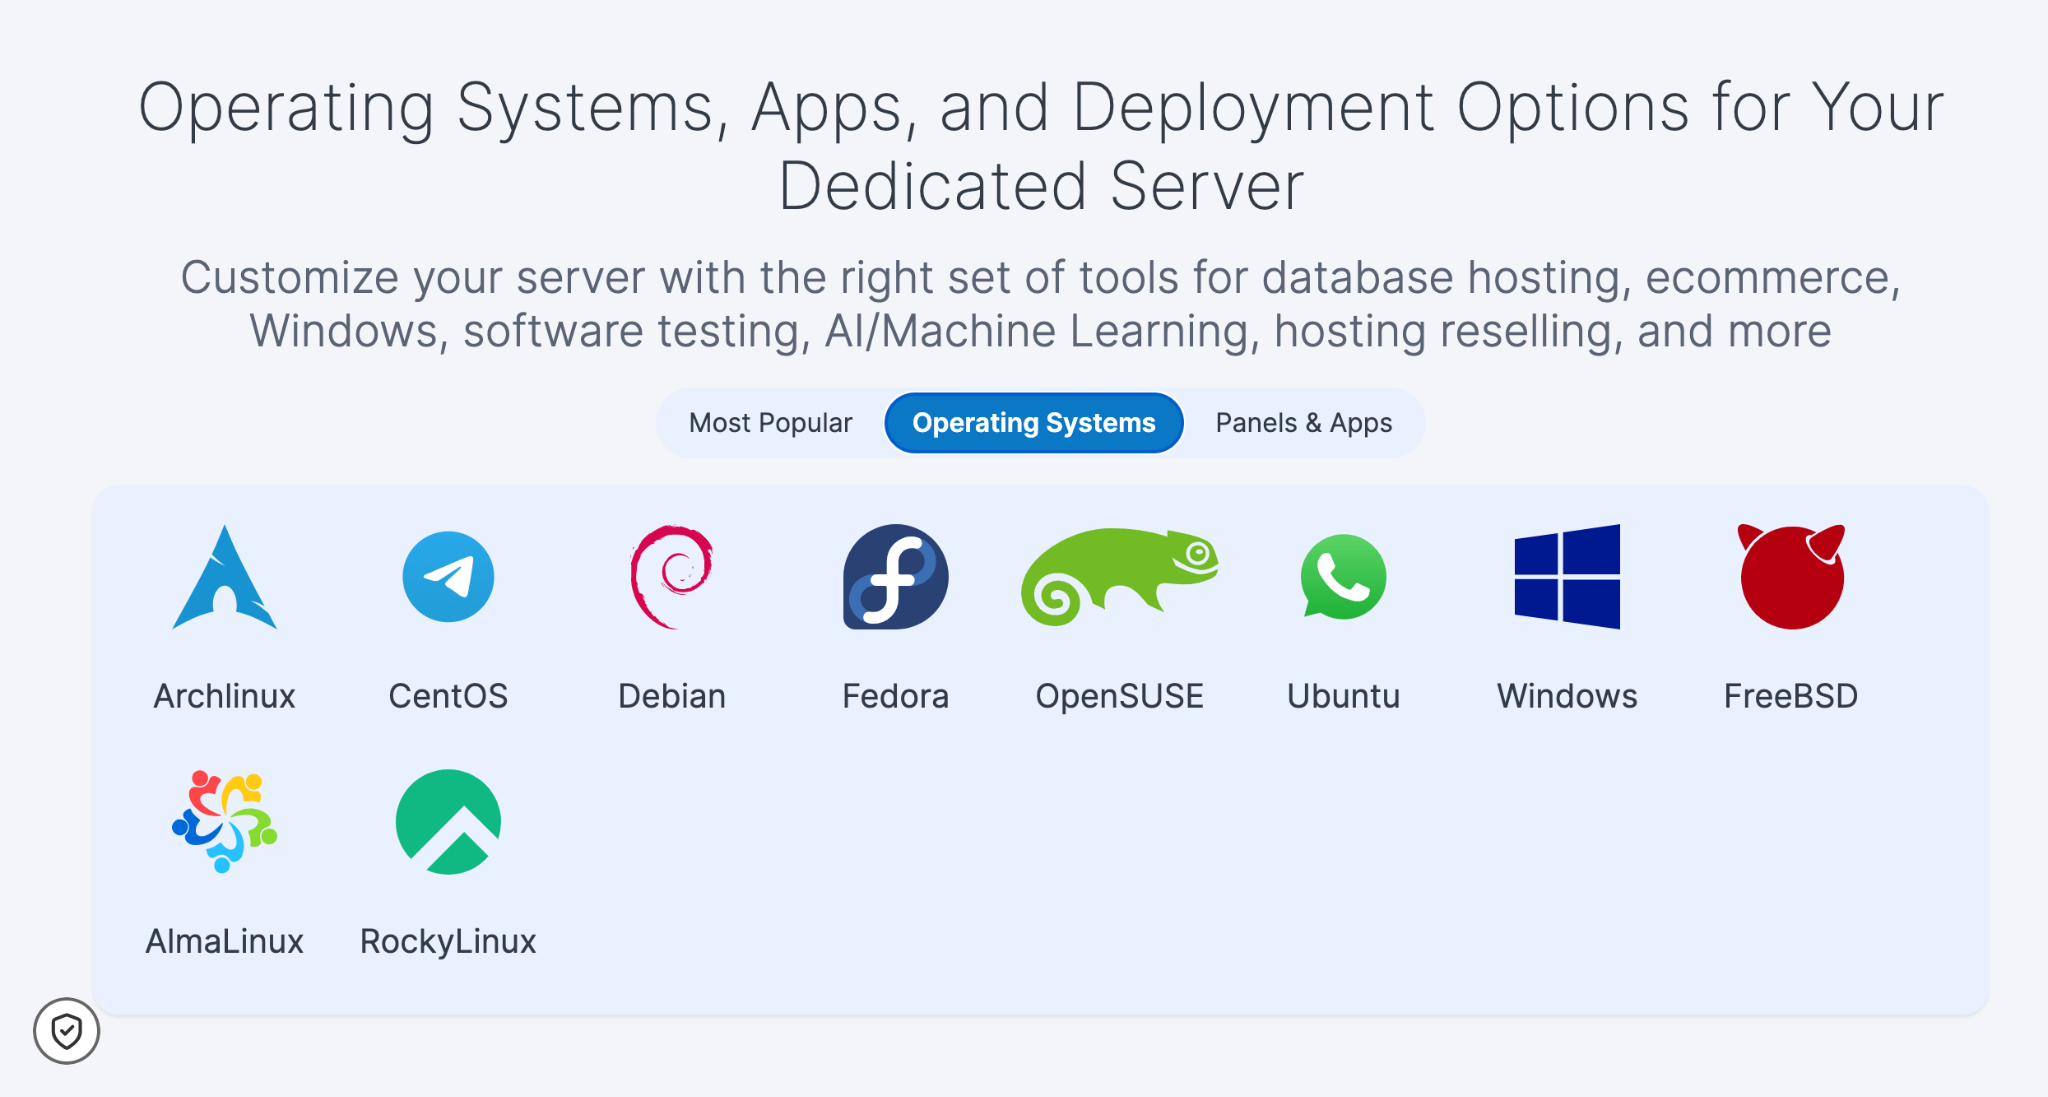Click the green phone icon above Ubuntu

tap(1343, 577)
